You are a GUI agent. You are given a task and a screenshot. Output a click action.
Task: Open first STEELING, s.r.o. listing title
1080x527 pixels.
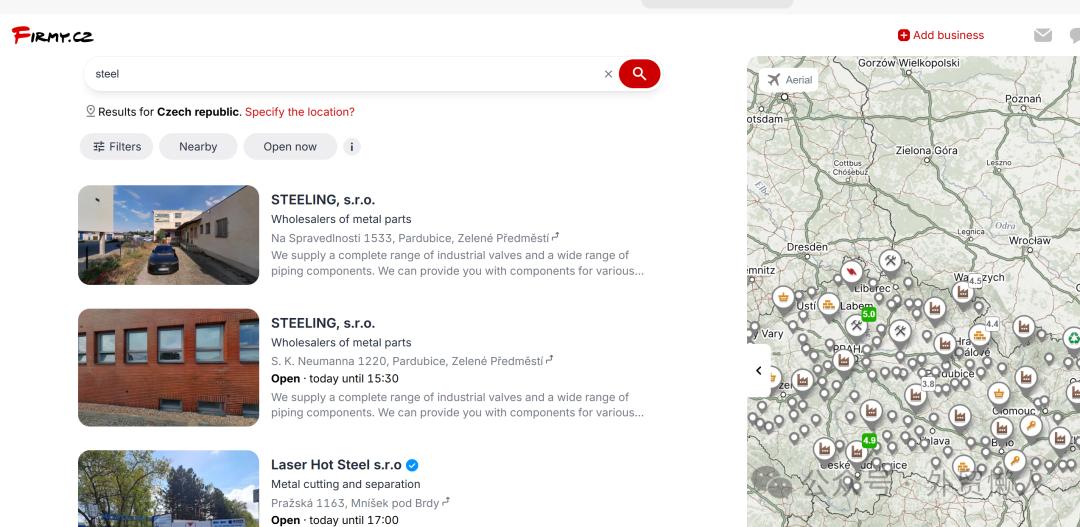click(x=322, y=200)
